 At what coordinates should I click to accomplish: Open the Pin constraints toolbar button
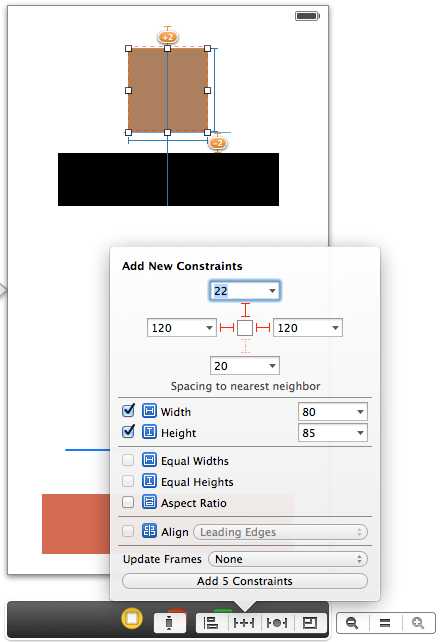[x=244, y=623]
